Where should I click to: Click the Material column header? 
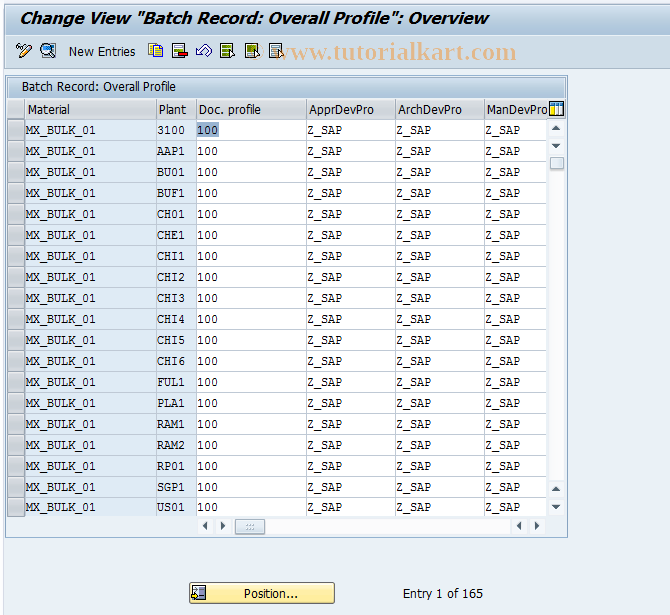[x=90, y=109]
